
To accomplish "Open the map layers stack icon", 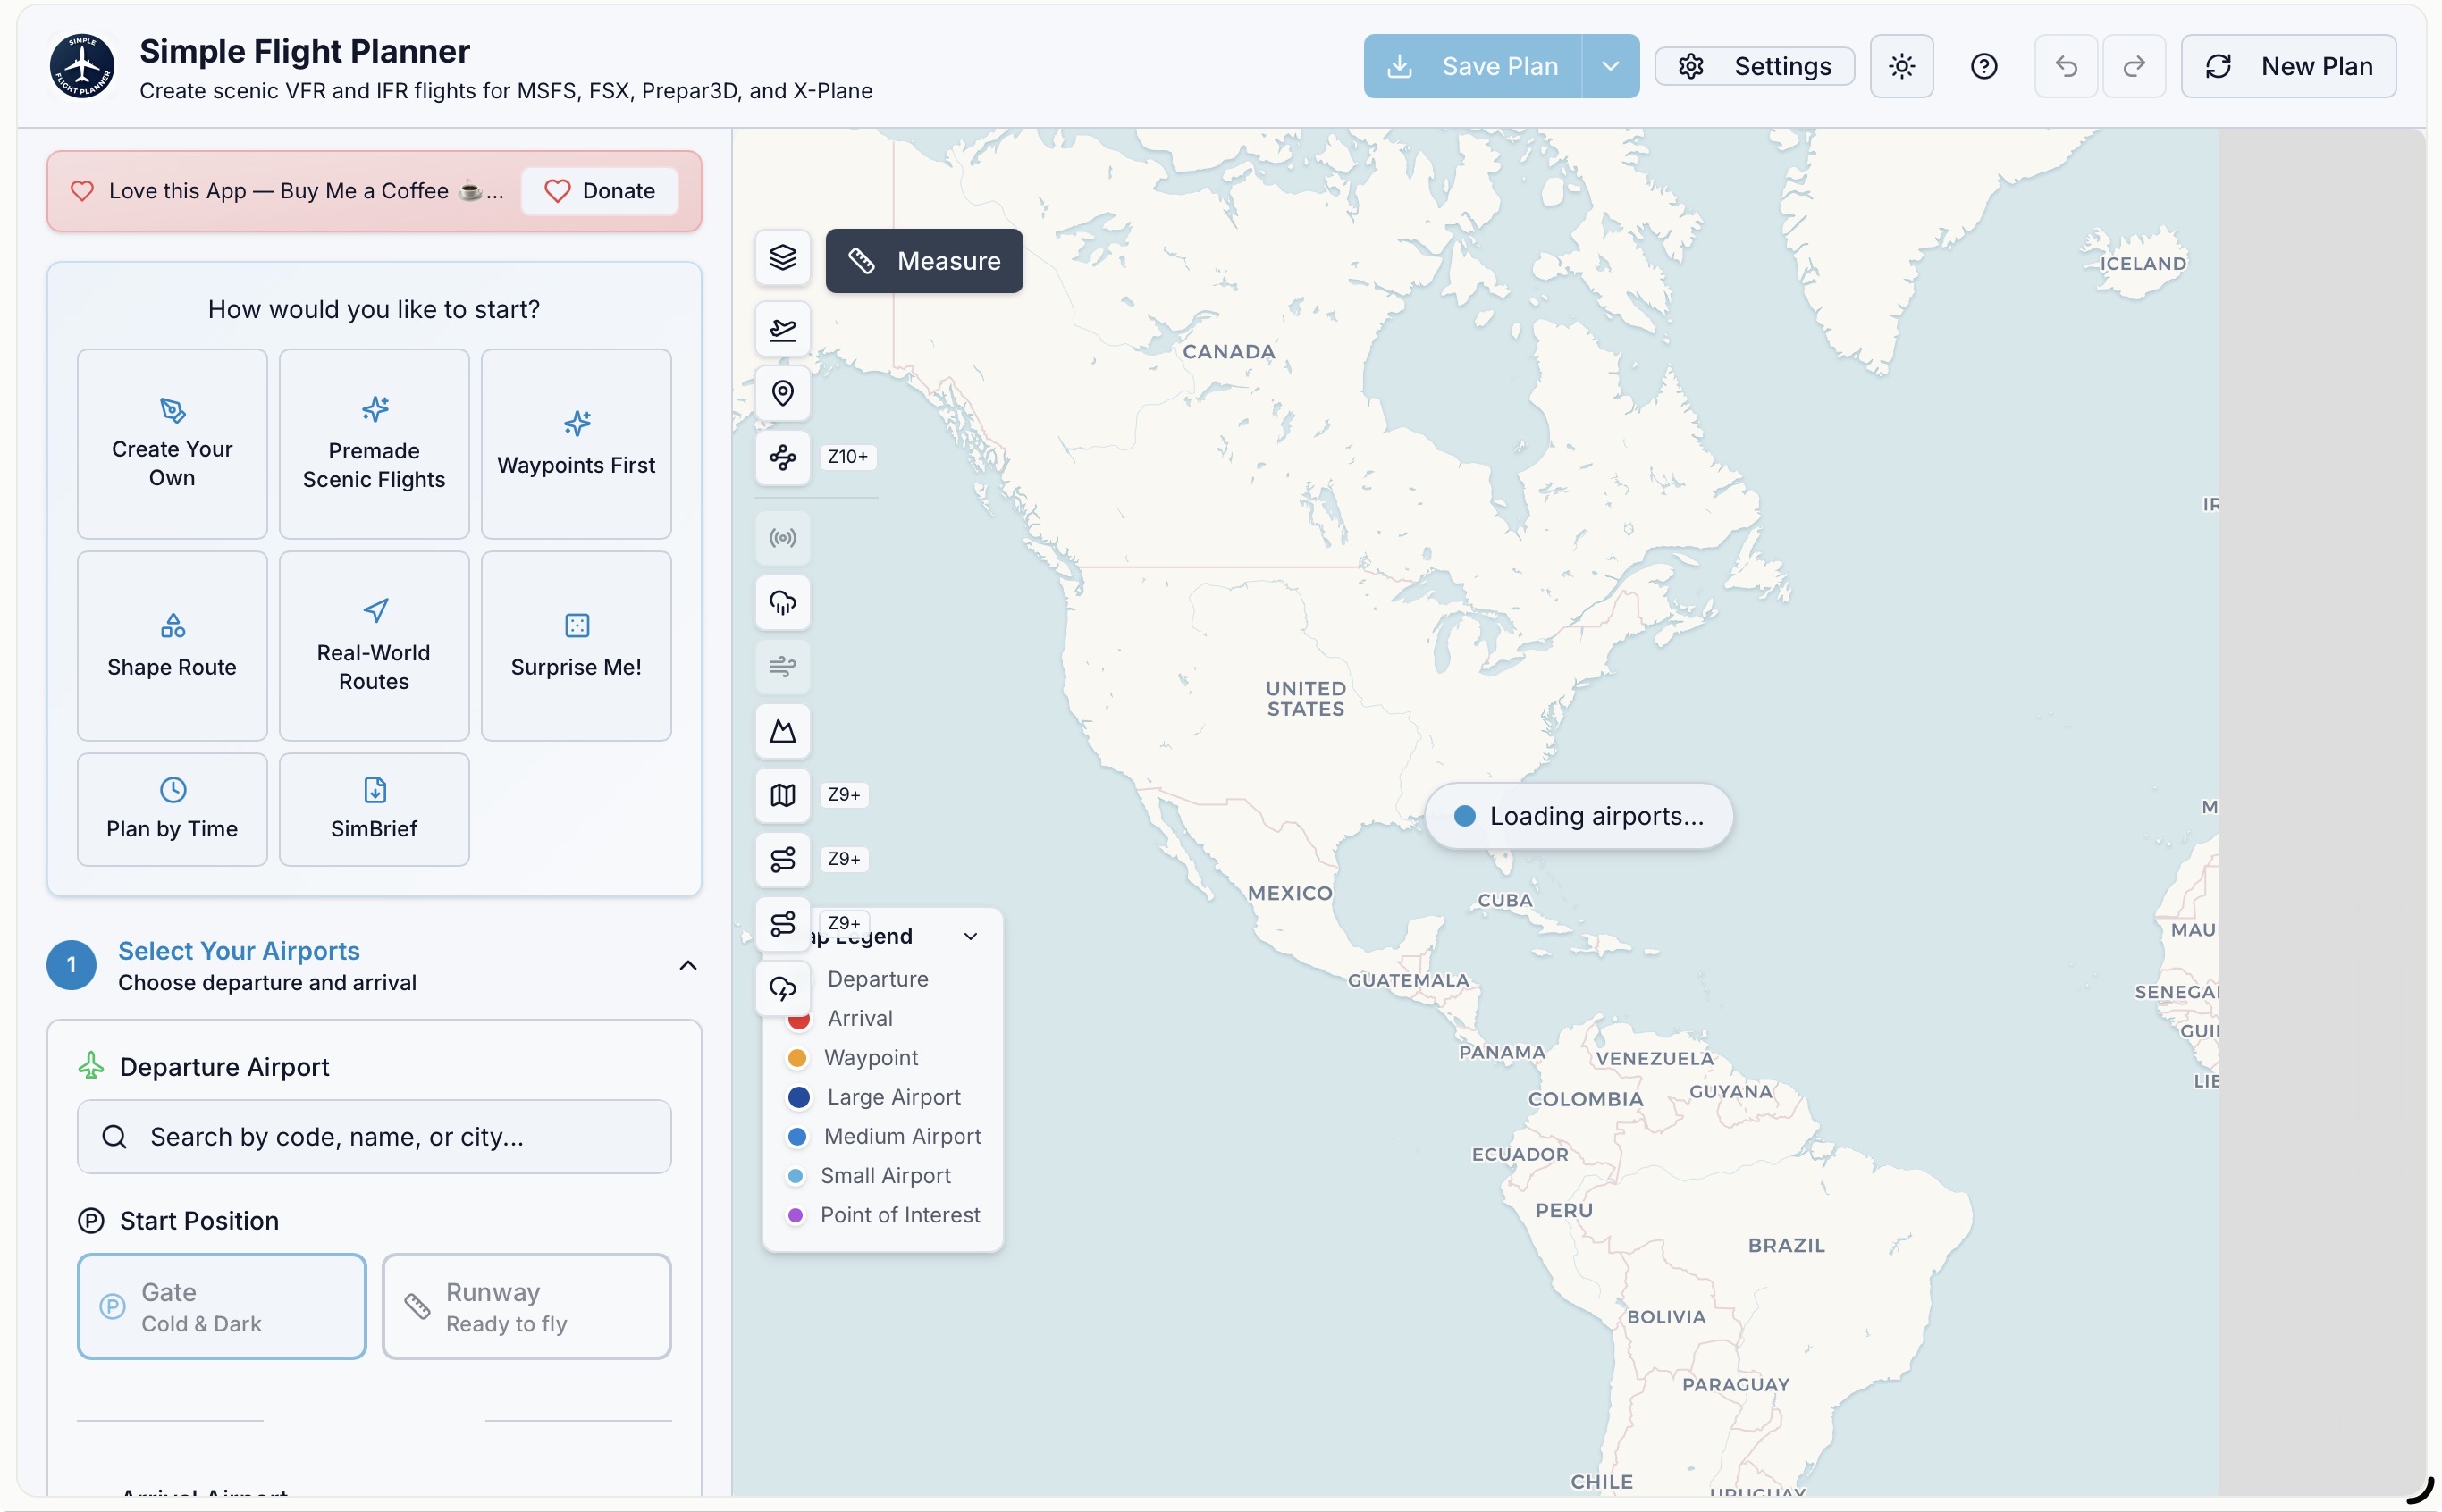I will coord(782,258).
